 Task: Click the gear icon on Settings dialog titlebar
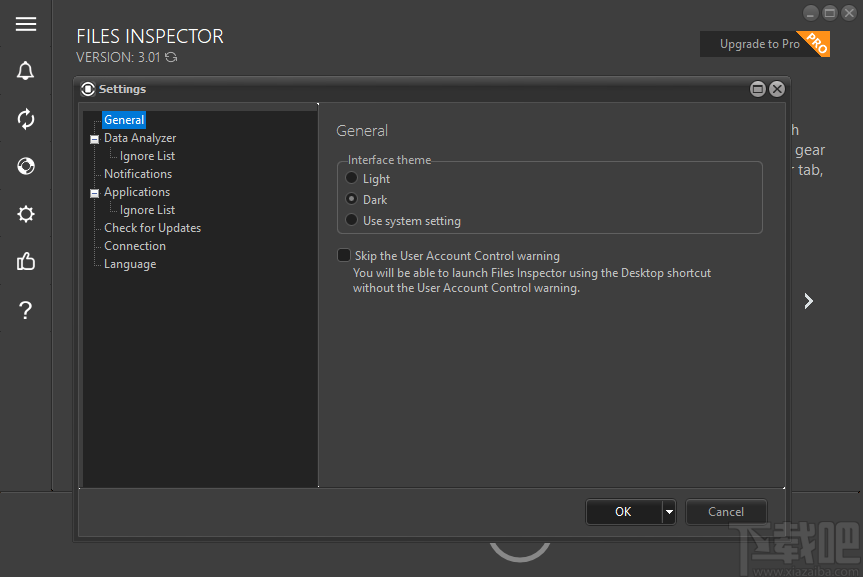coord(87,89)
